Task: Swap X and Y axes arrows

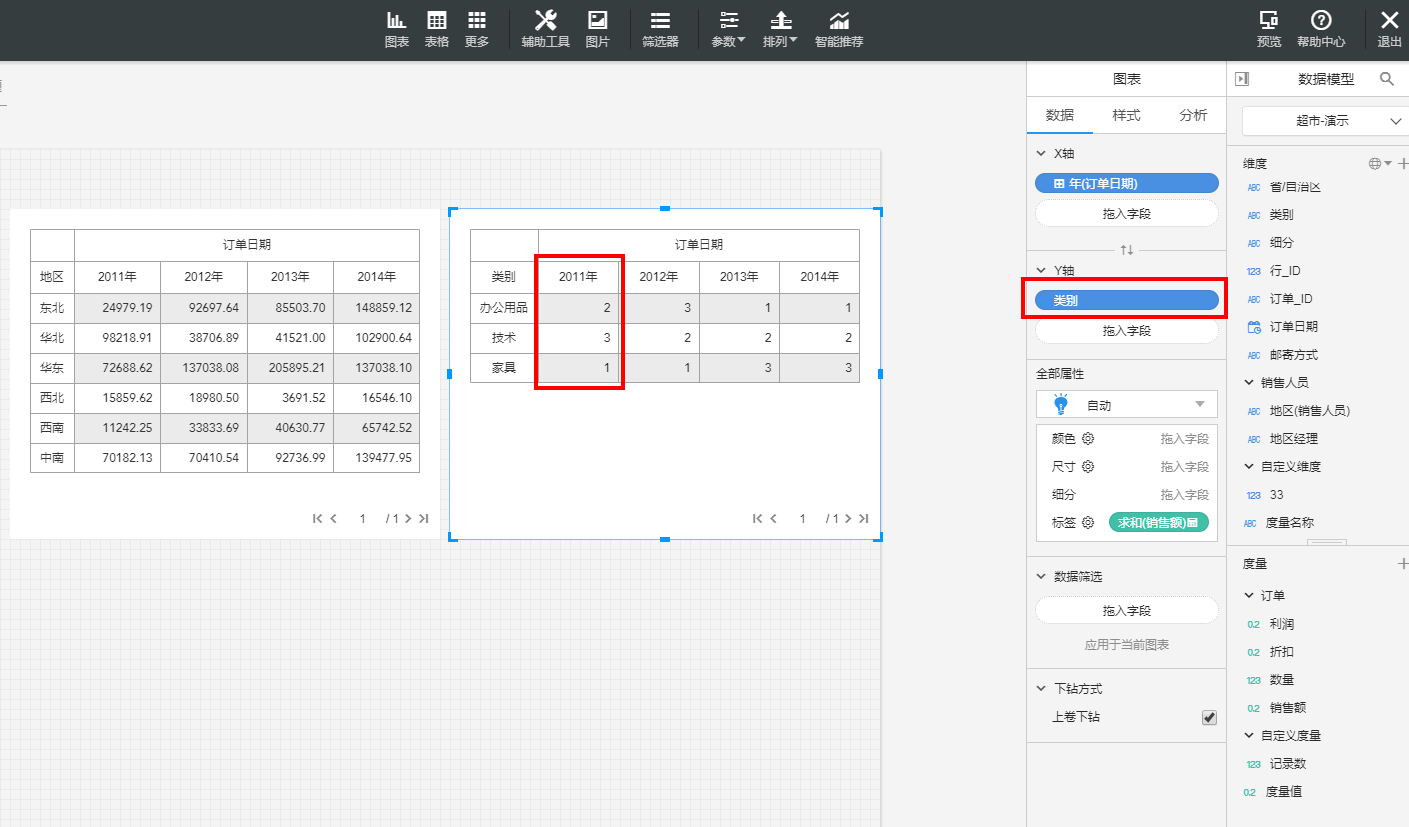Action: (1126, 249)
